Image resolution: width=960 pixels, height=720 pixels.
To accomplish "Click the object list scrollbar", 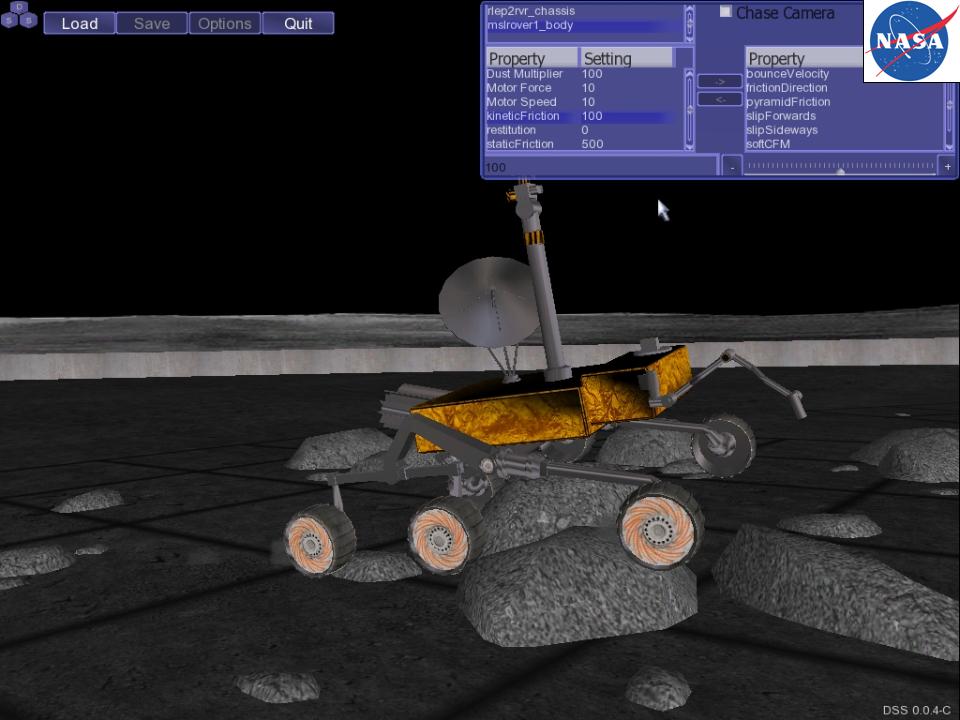I will coord(689,22).
